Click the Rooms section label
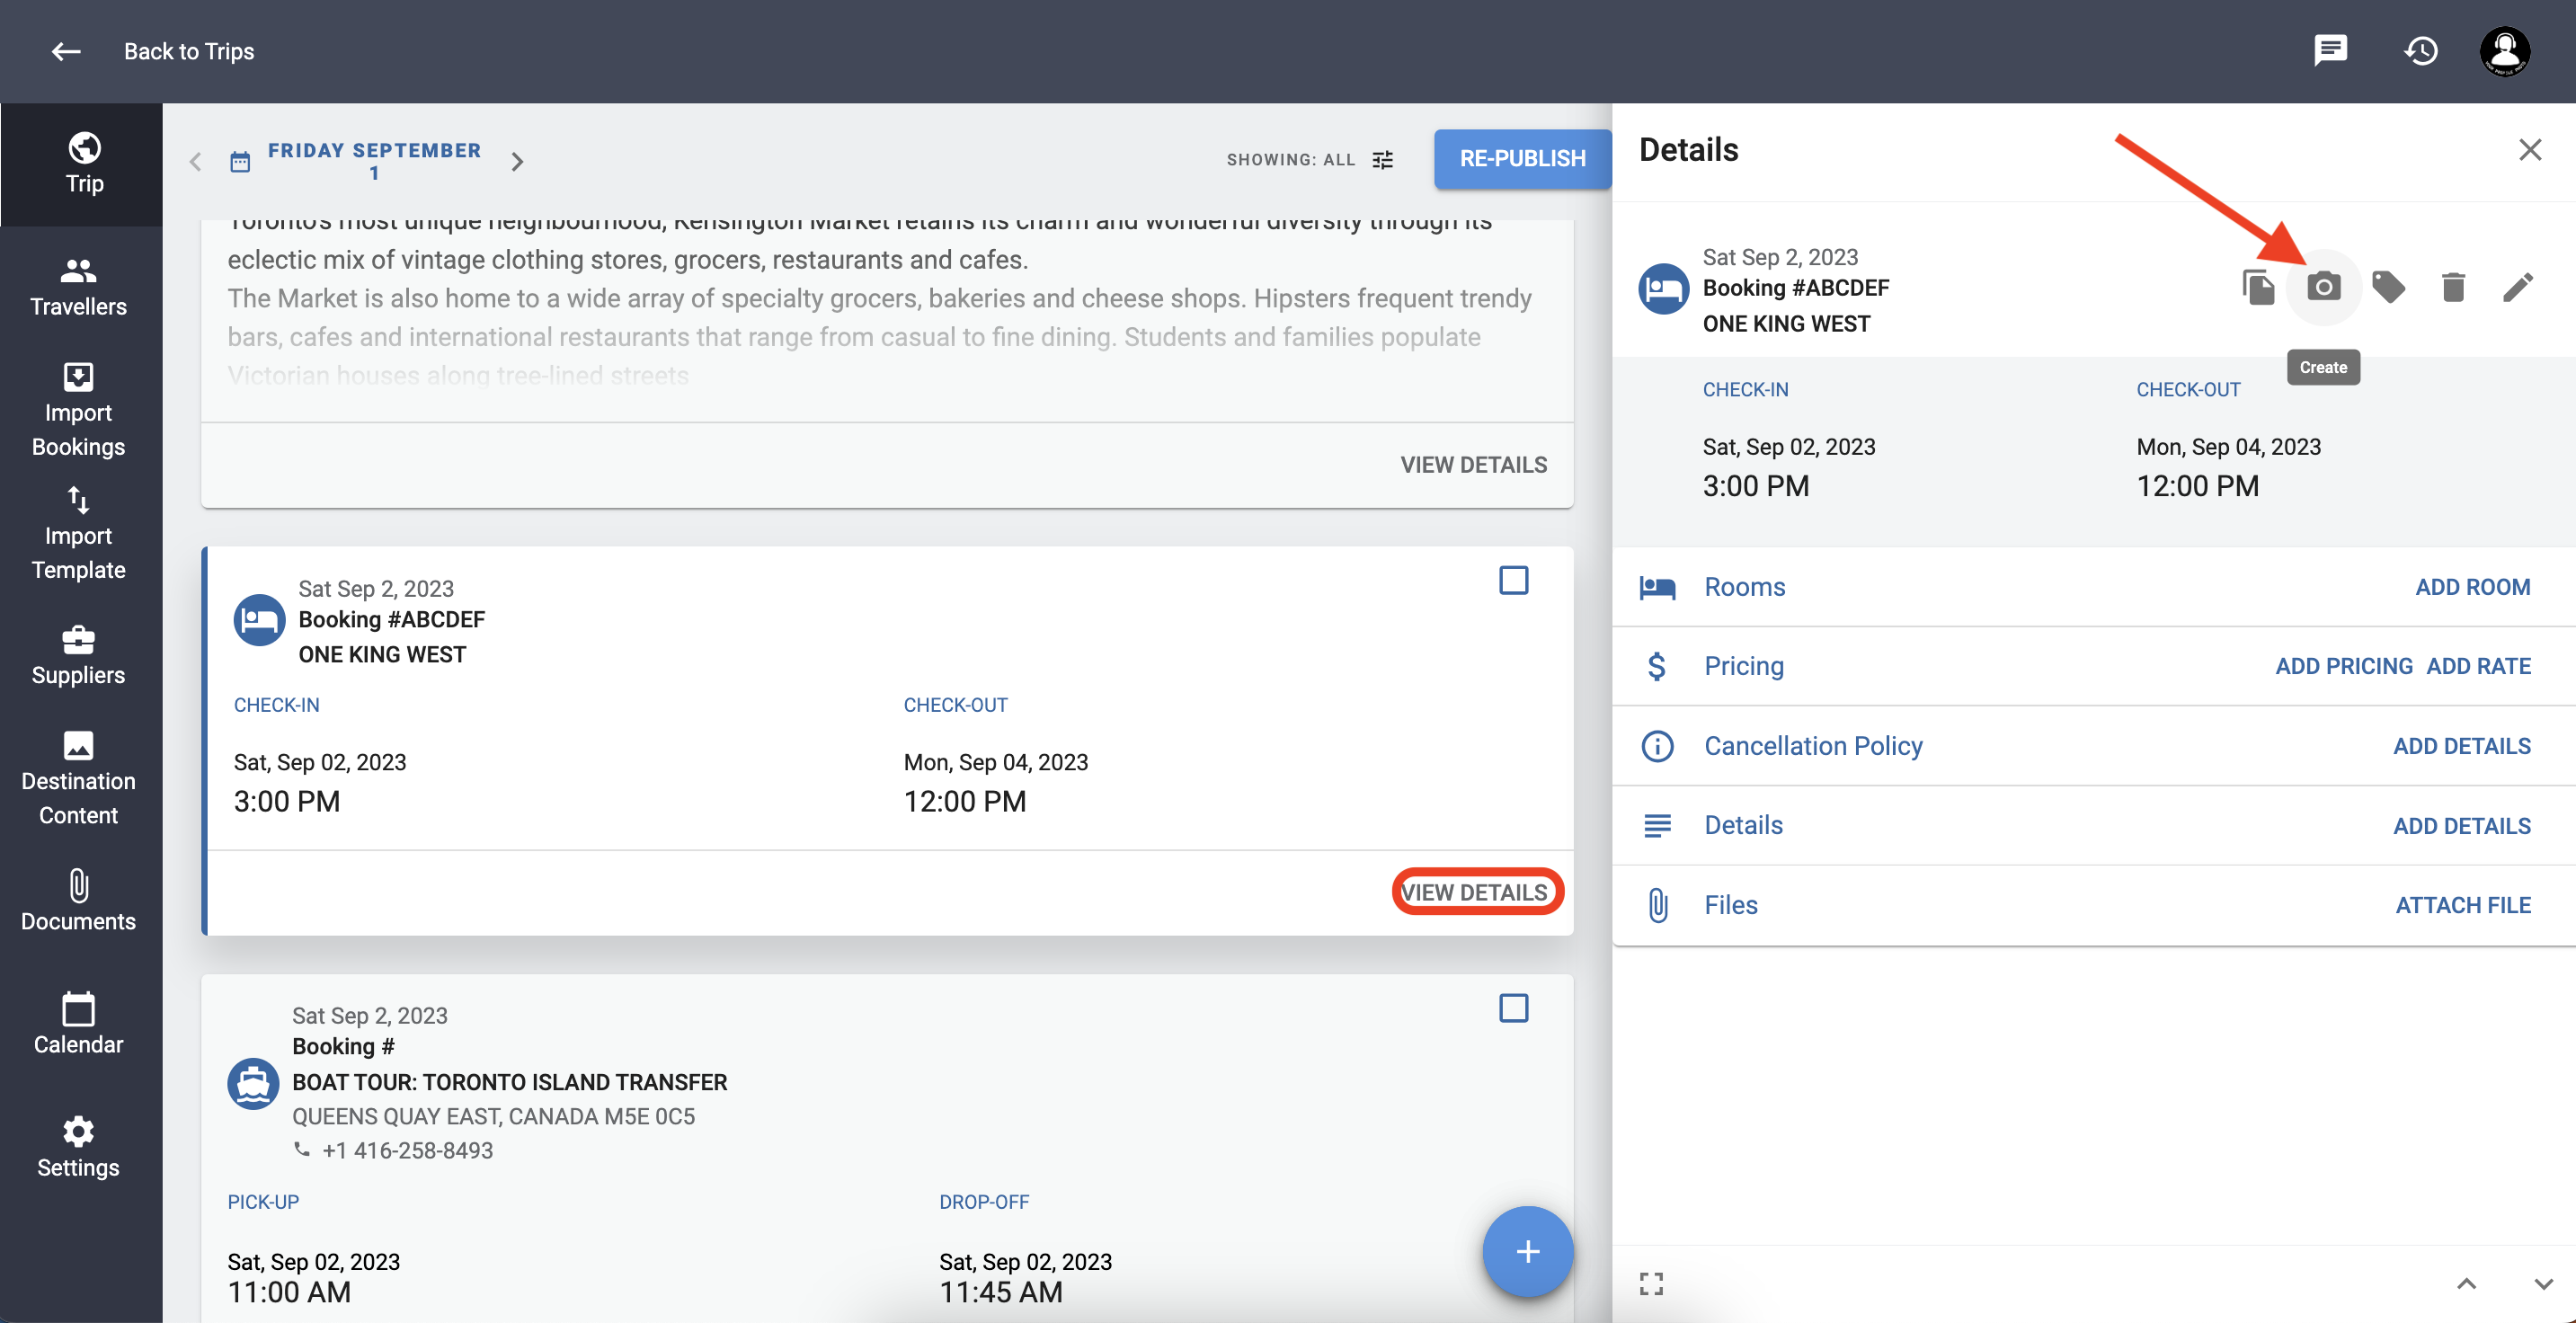Viewport: 2576px width, 1323px height. pos(1744,587)
